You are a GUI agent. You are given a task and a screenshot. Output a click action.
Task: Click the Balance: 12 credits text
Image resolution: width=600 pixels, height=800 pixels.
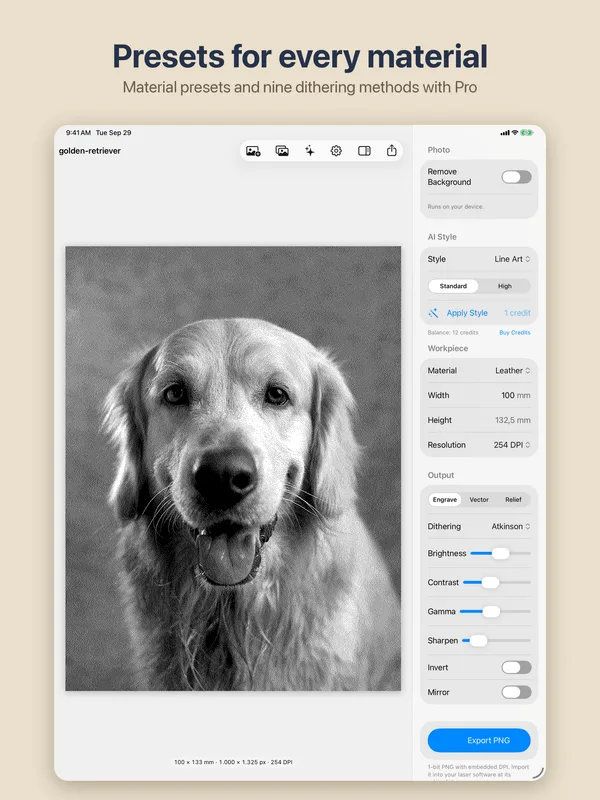(x=453, y=333)
